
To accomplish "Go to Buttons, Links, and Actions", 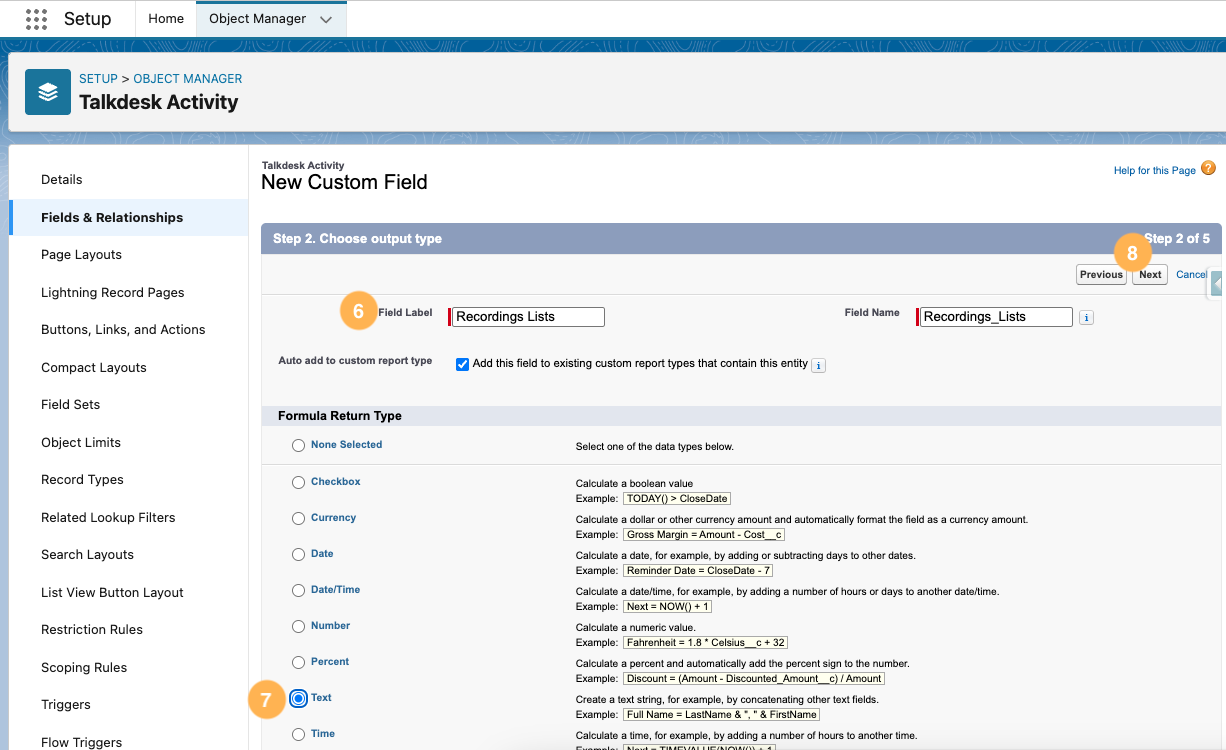I will tap(123, 330).
